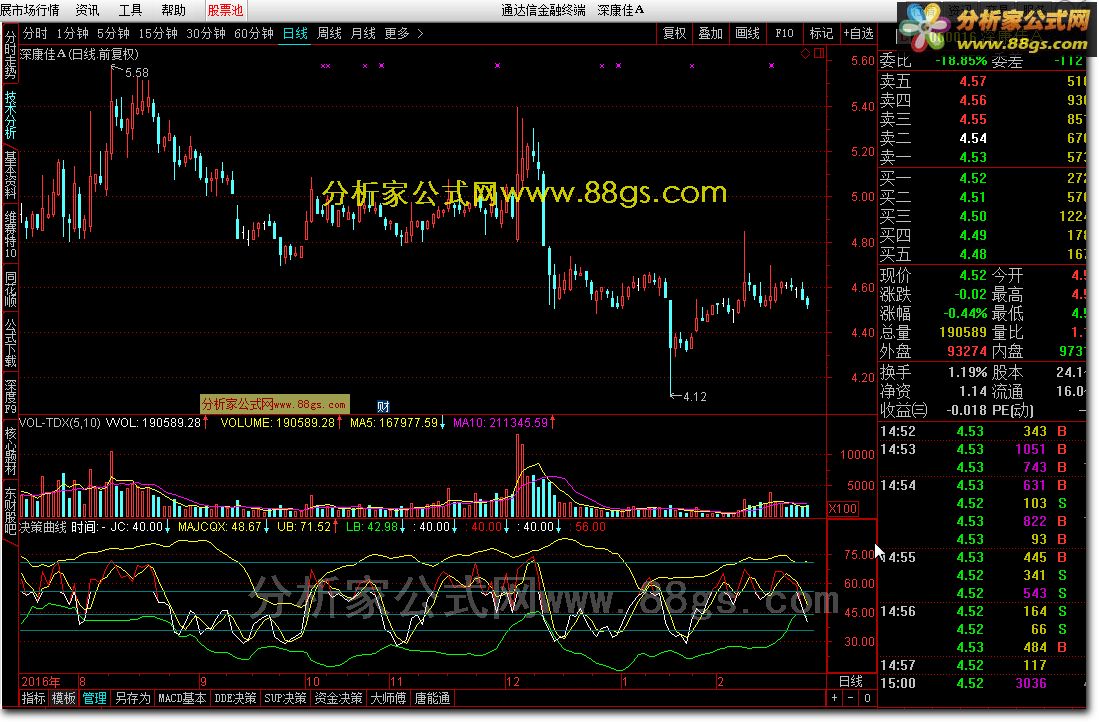1099x722 pixels.
Task: Click the 另存为 save-as tab
Action: (132, 698)
